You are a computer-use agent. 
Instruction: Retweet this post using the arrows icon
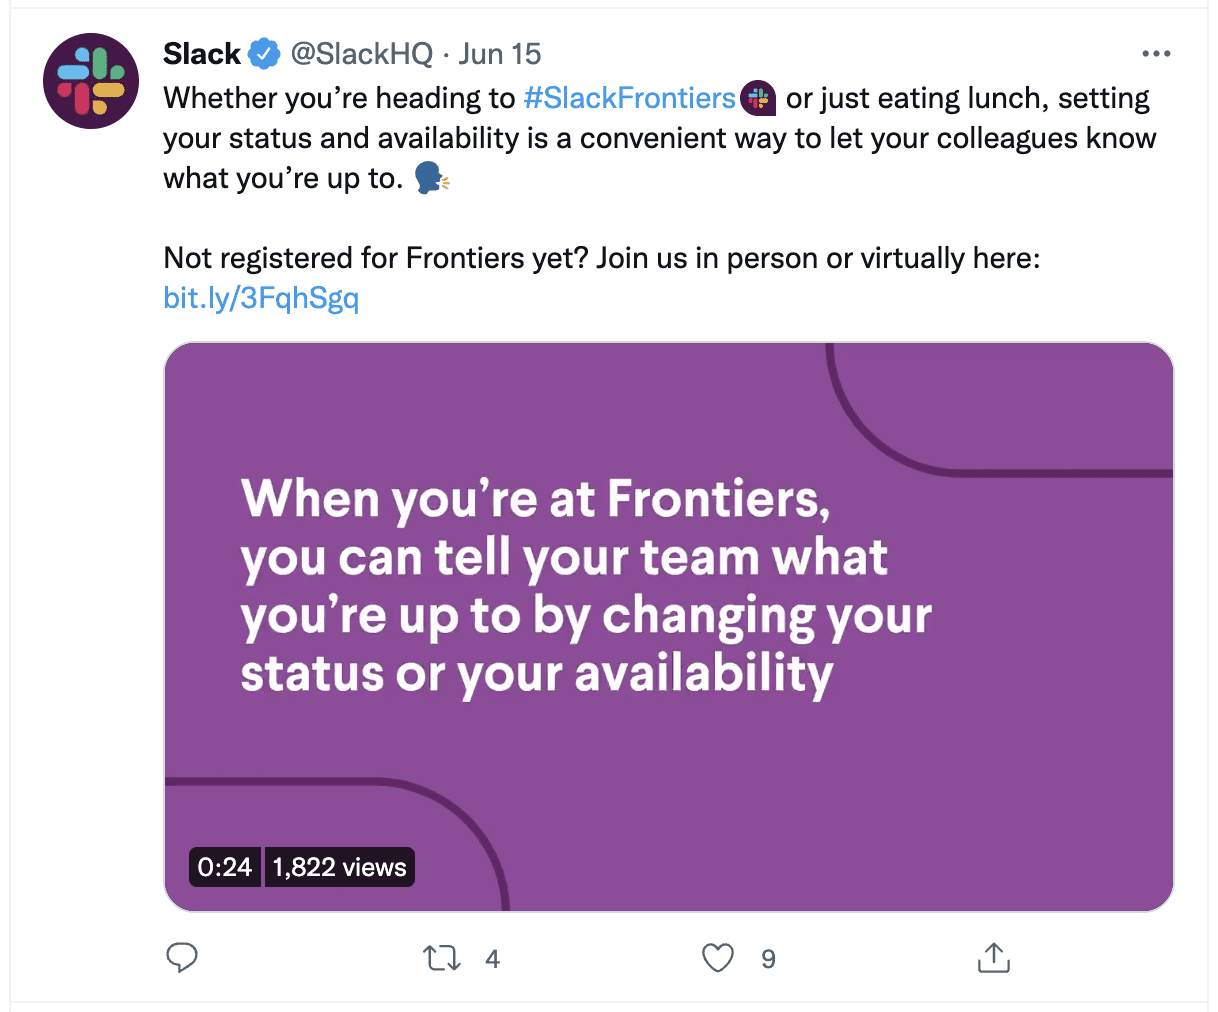pos(442,959)
